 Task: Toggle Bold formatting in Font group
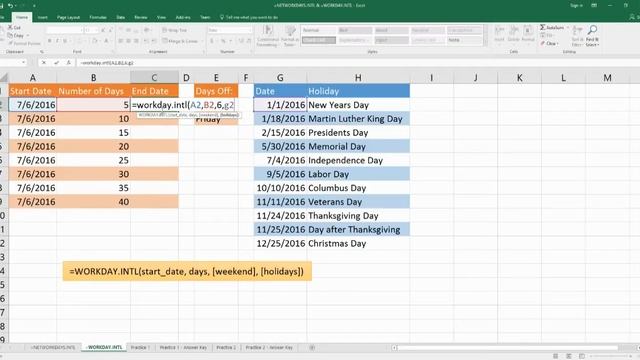pos(49,41)
